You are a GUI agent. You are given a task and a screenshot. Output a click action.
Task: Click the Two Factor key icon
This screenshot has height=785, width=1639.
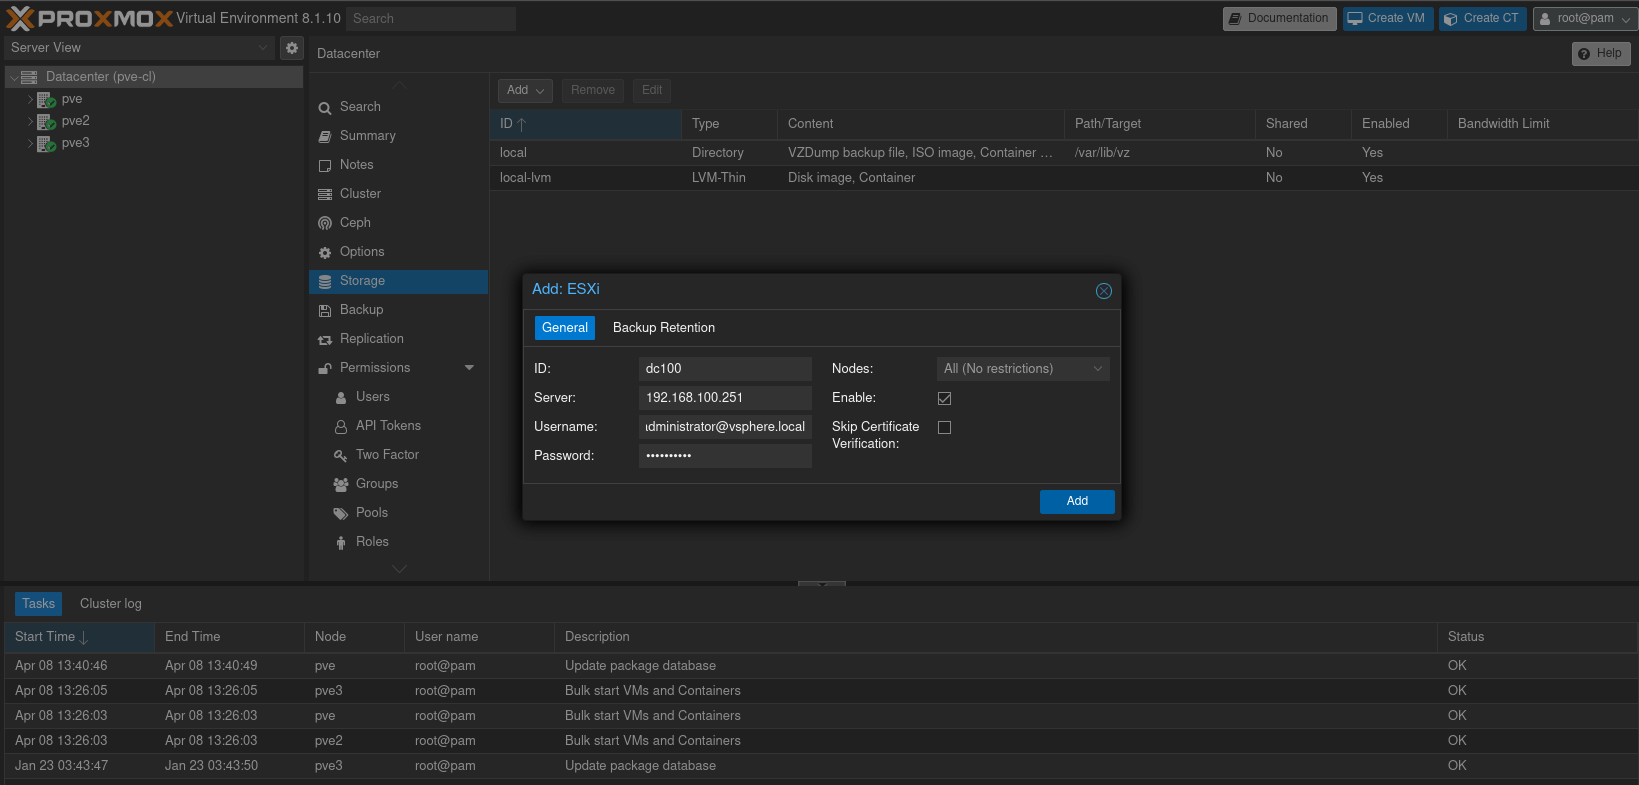click(x=341, y=456)
